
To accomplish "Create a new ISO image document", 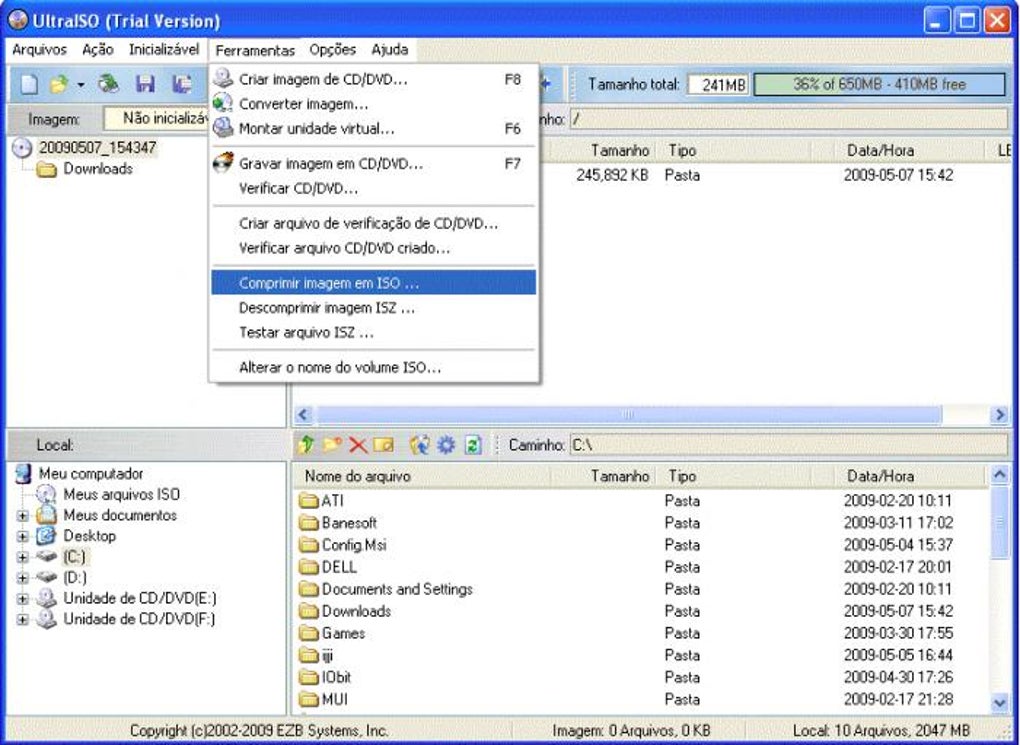I will point(28,84).
